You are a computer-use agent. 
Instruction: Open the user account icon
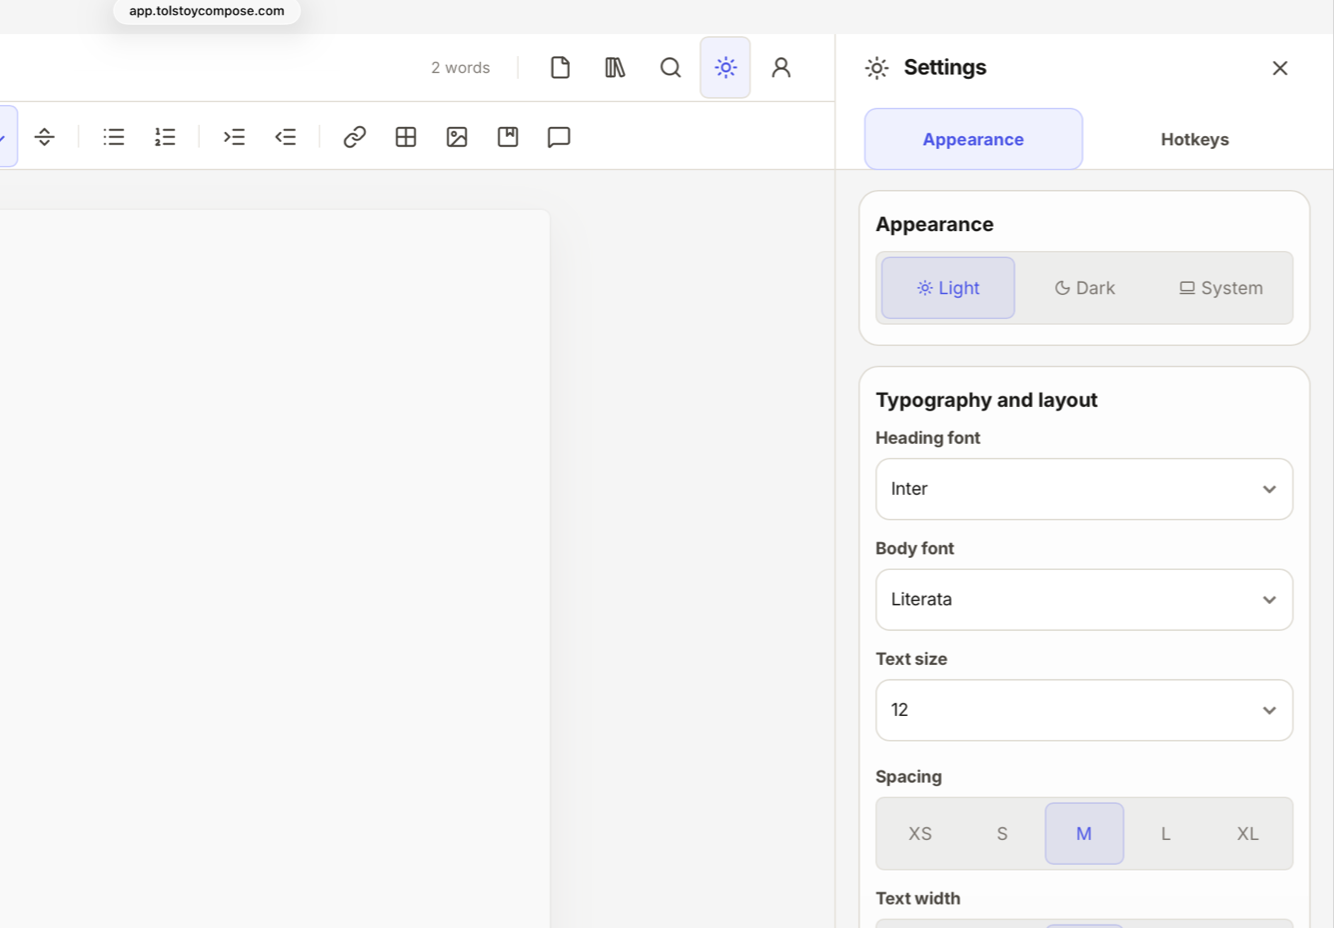coord(781,67)
